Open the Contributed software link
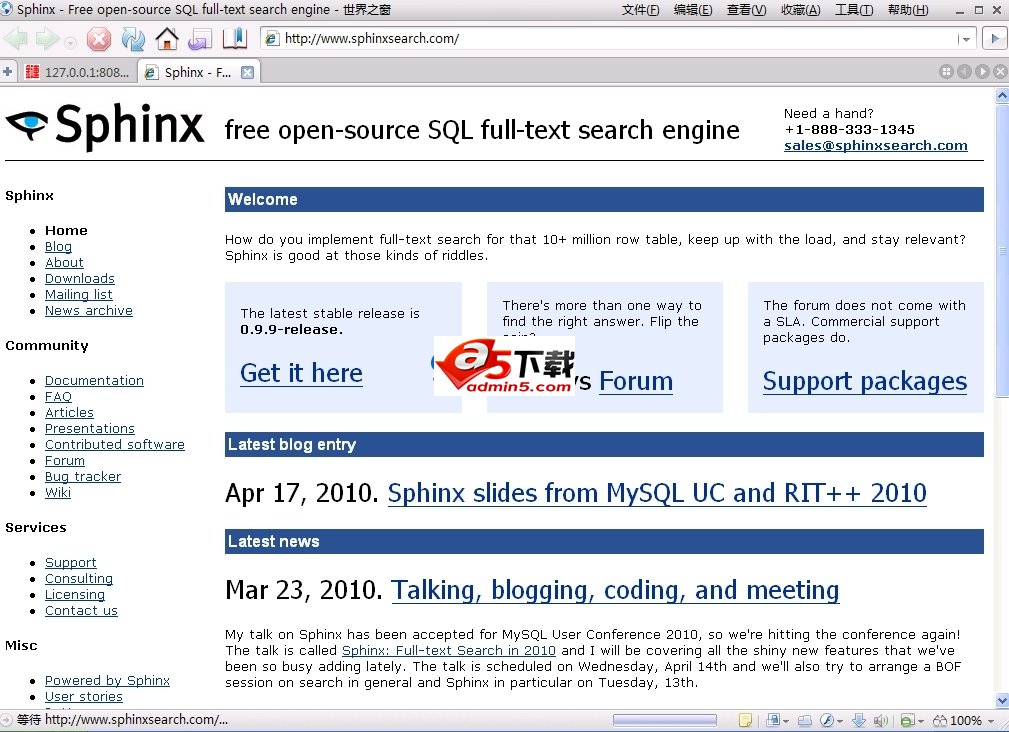Viewport: 1009px width, 732px height. pyautogui.click(x=115, y=444)
